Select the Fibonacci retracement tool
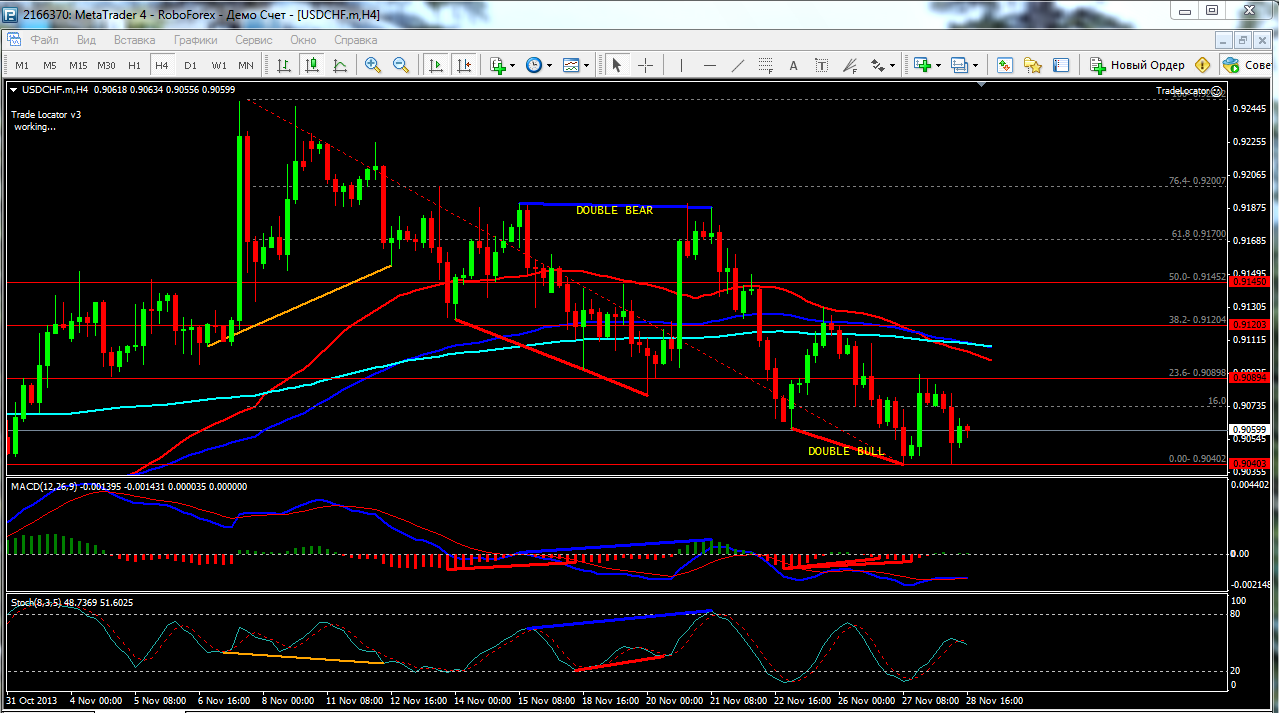 click(849, 65)
